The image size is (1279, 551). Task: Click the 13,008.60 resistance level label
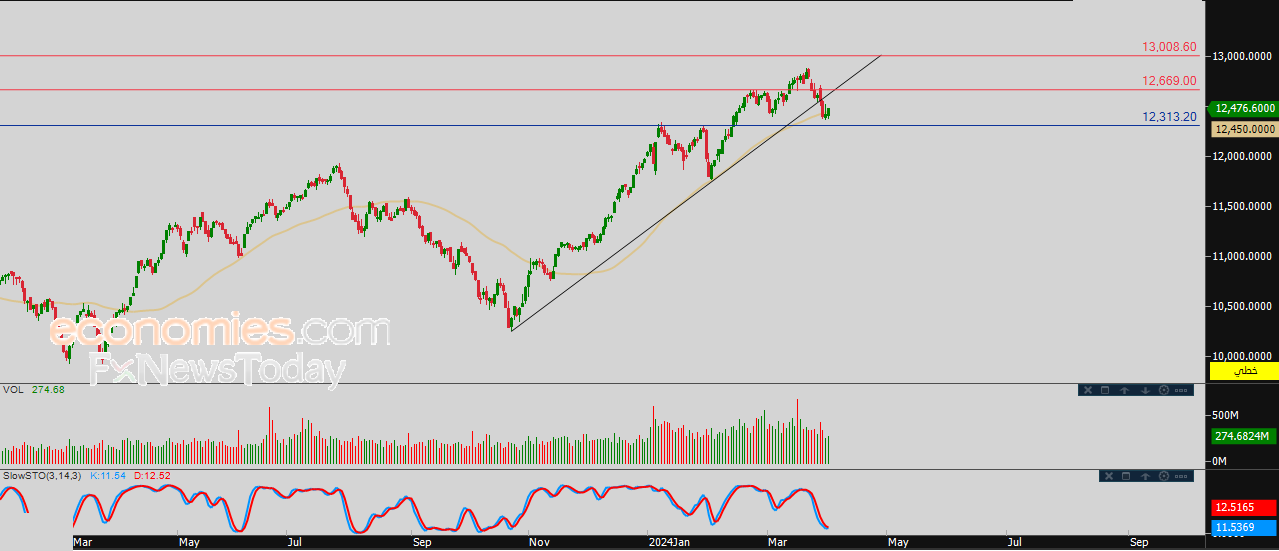(1169, 46)
